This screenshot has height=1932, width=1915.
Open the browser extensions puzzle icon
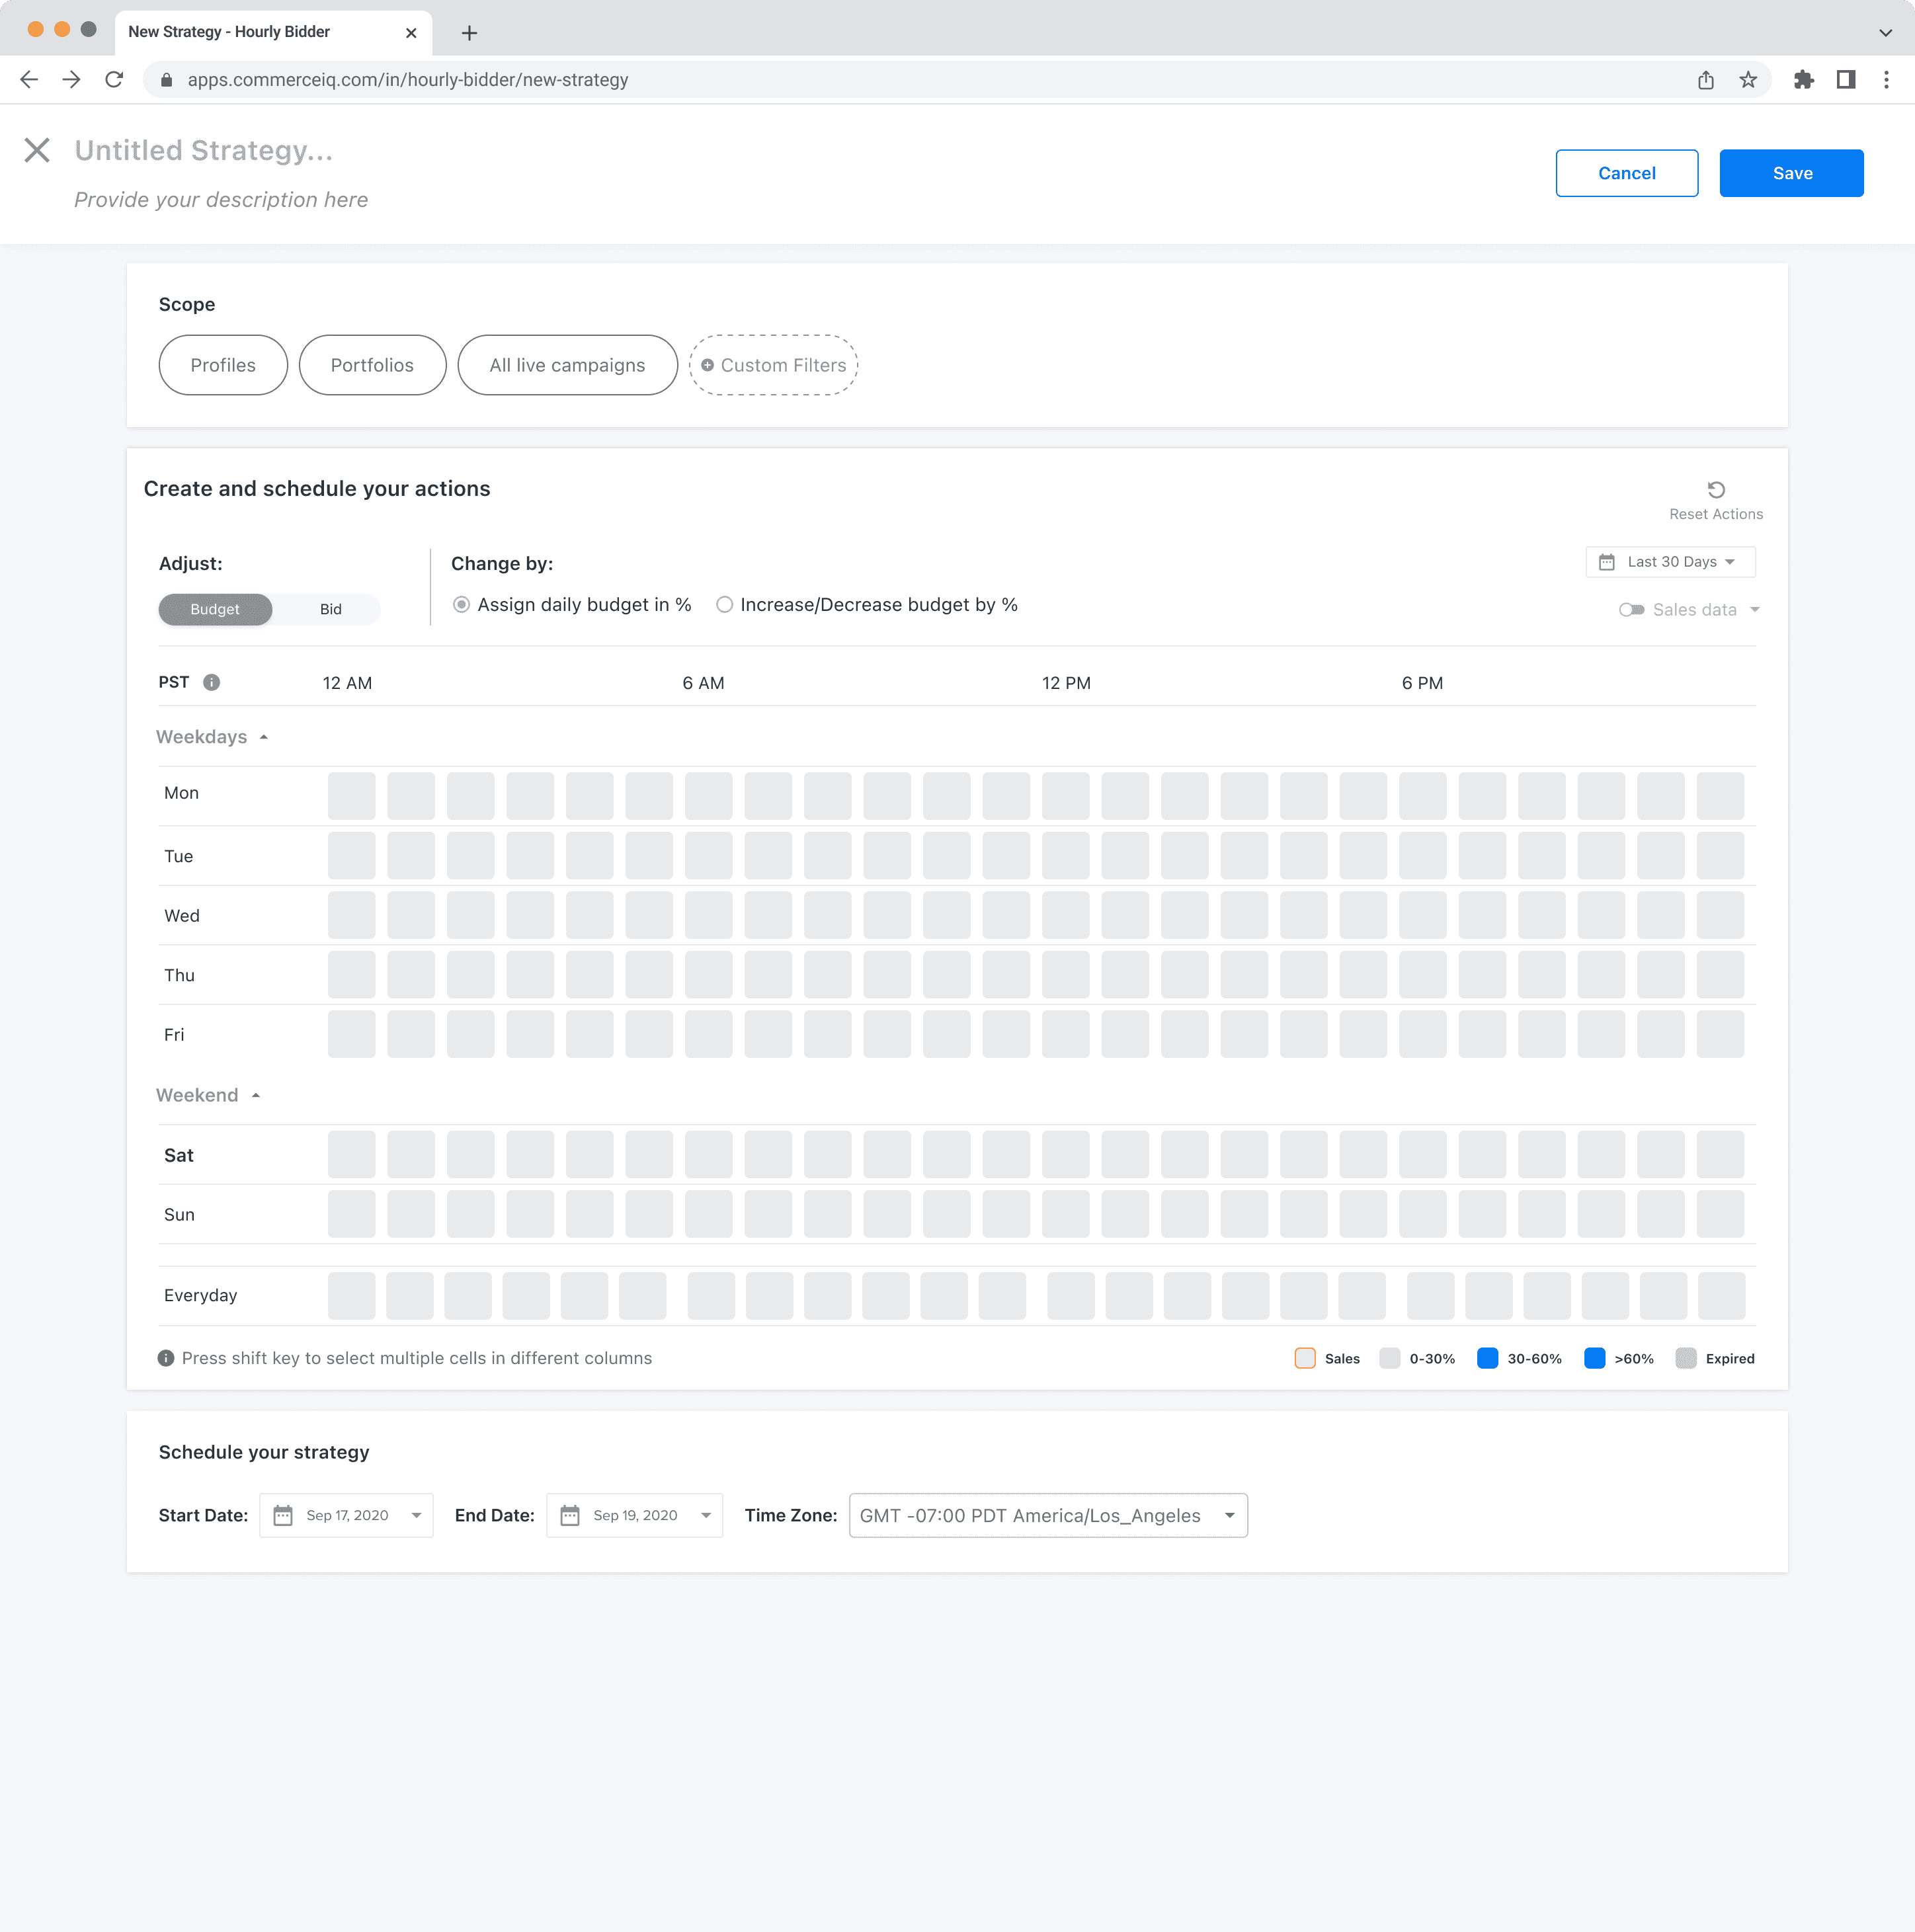(x=1803, y=80)
